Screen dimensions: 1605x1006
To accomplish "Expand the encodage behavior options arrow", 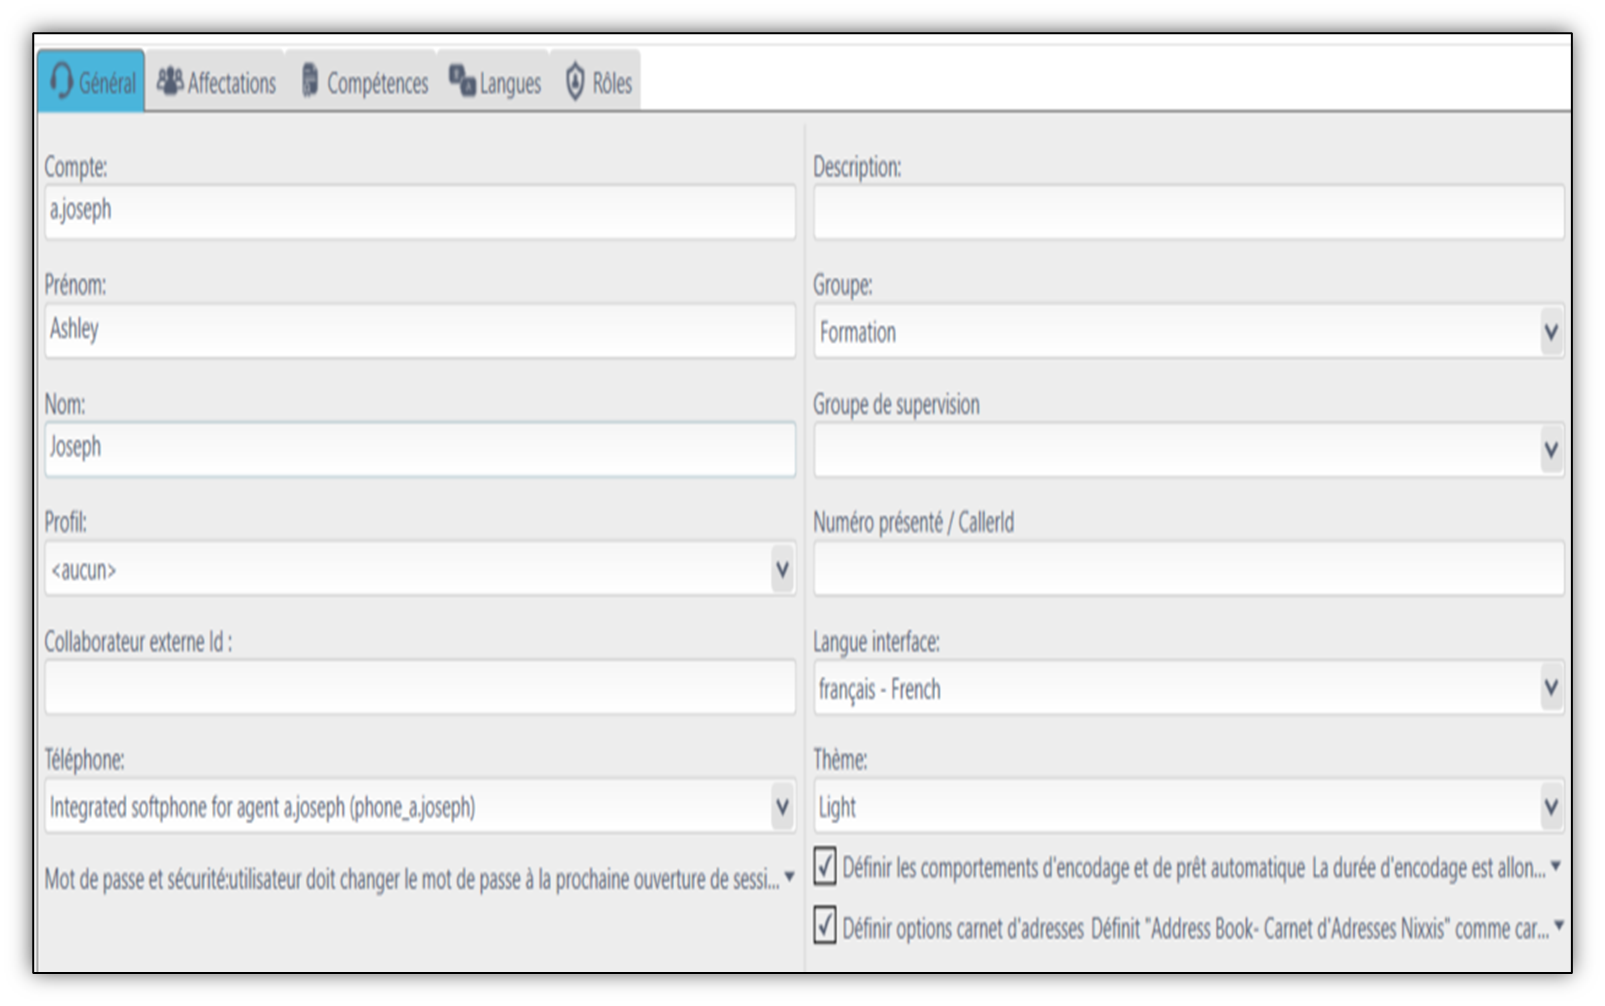I will point(1556,866).
